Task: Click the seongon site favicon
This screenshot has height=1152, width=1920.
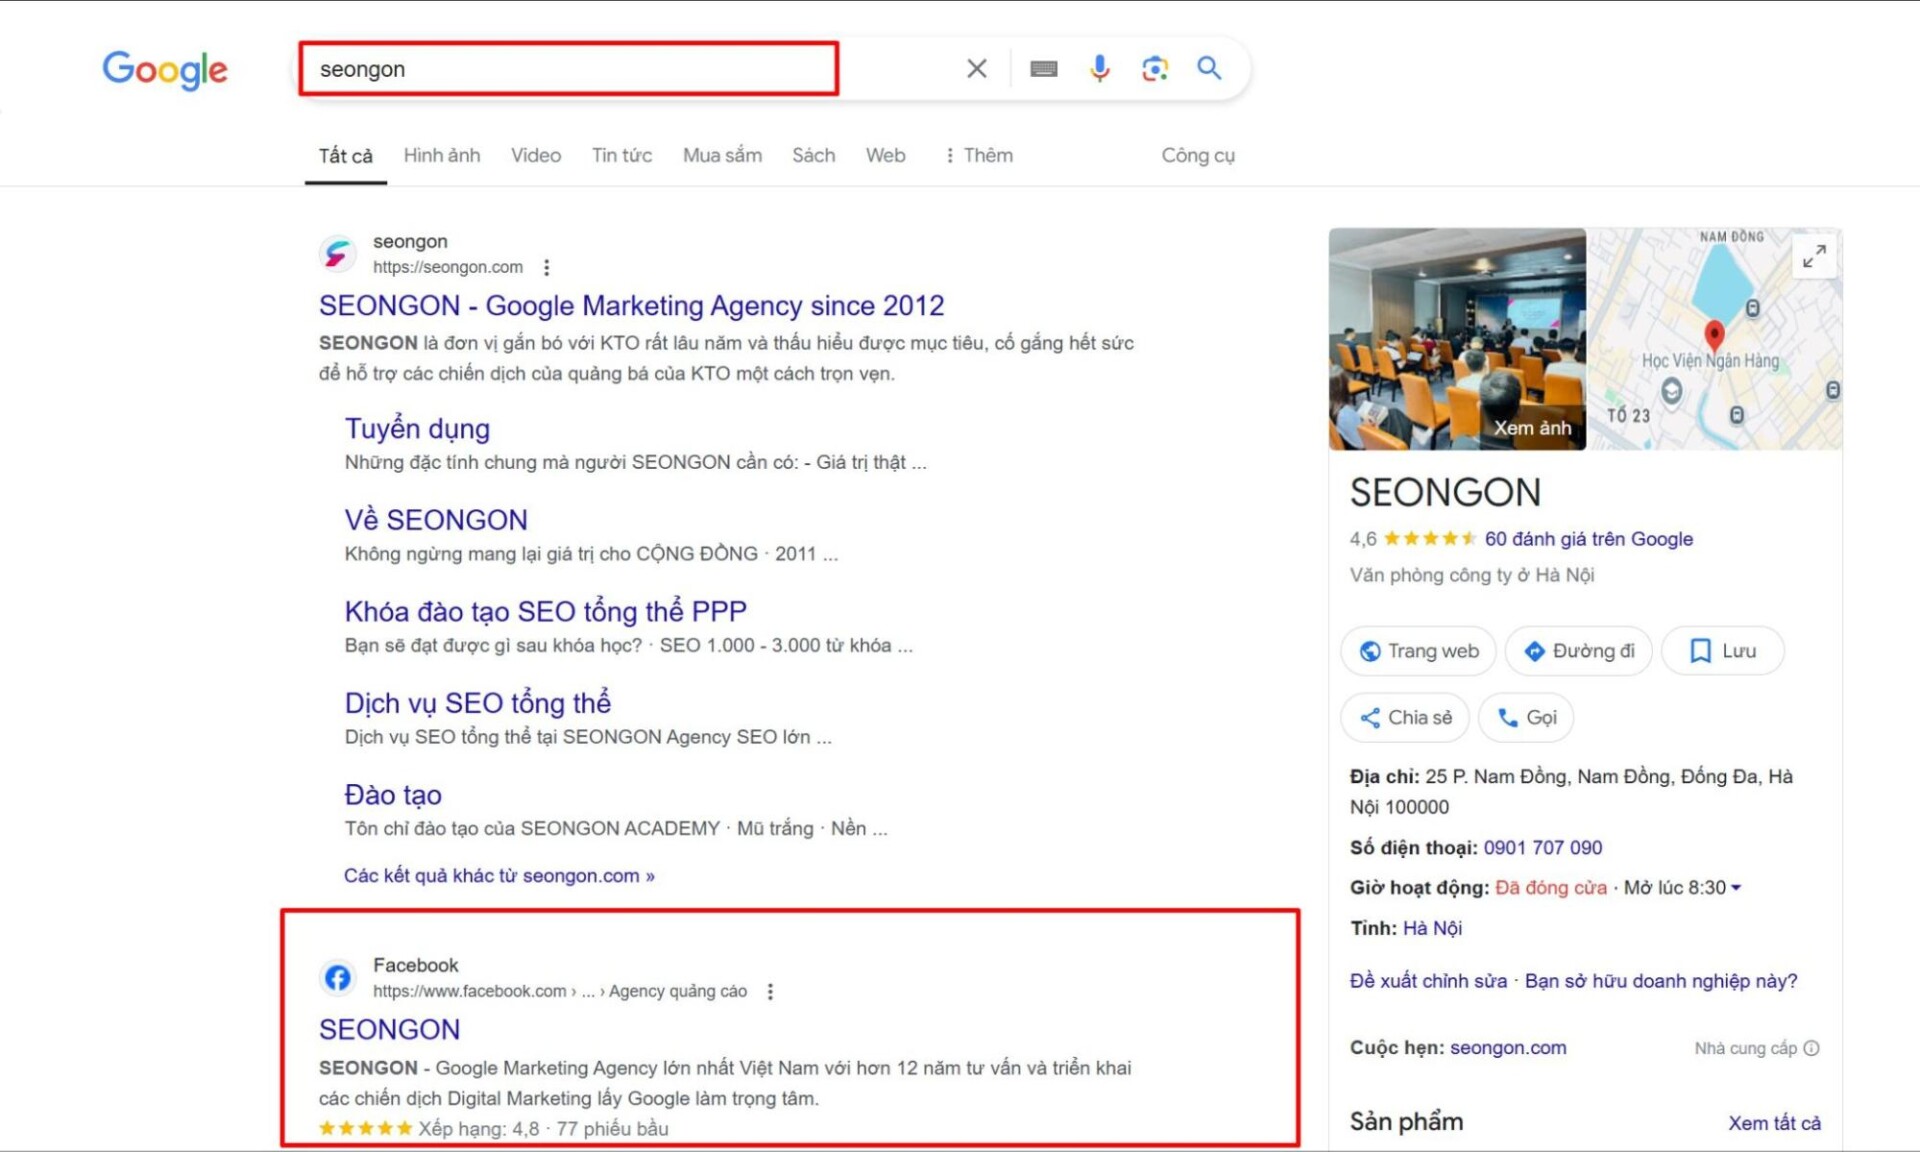Action: [338, 254]
